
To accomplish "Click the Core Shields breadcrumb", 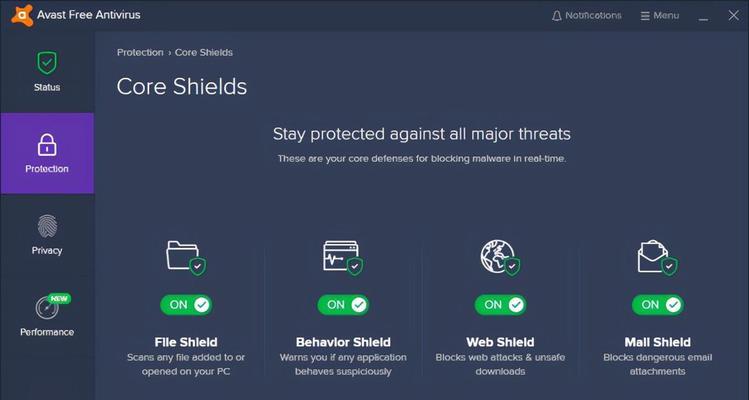I will point(204,53).
